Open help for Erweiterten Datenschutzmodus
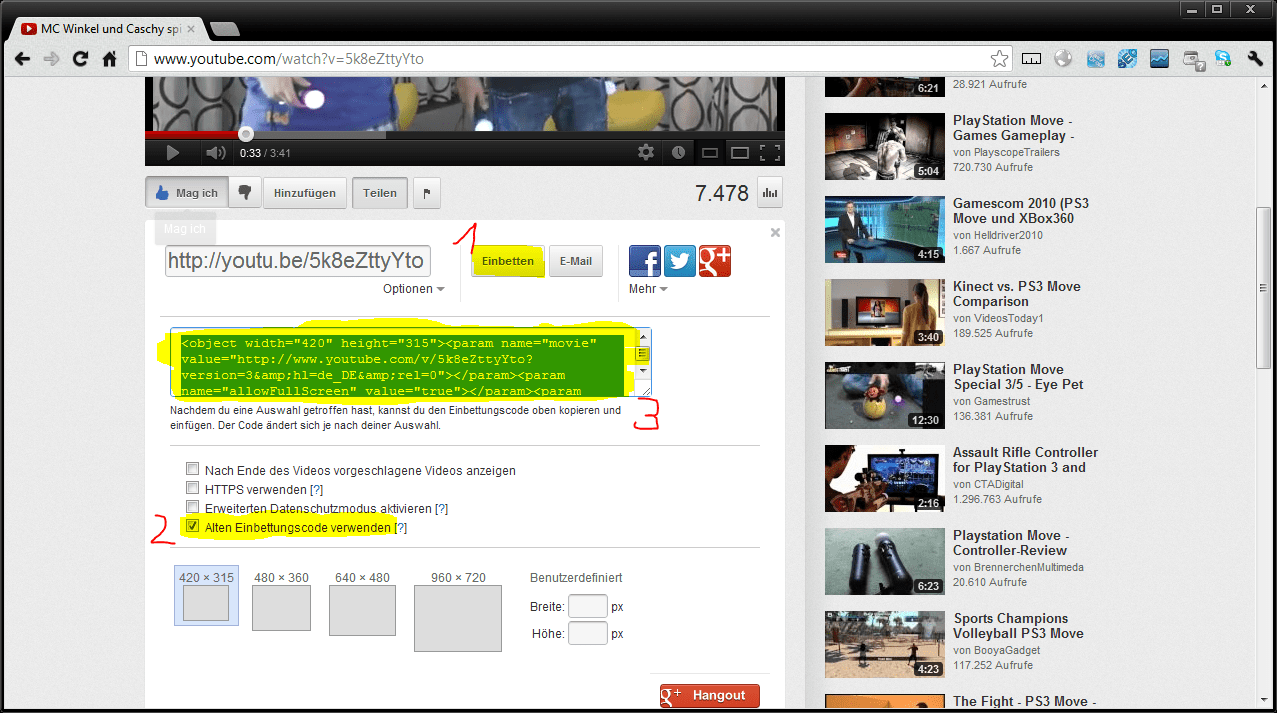Image resolution: width=1277 pixels, height=713 pixels. (x=441, y=508)
